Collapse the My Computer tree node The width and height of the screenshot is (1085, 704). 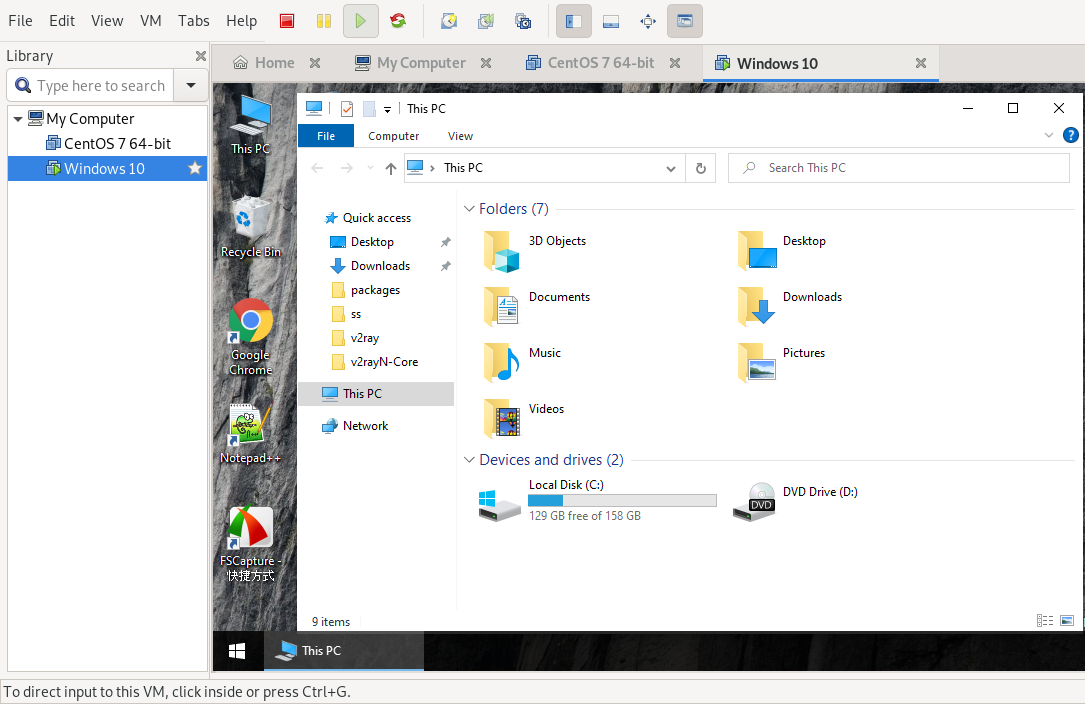coord(18,118)
